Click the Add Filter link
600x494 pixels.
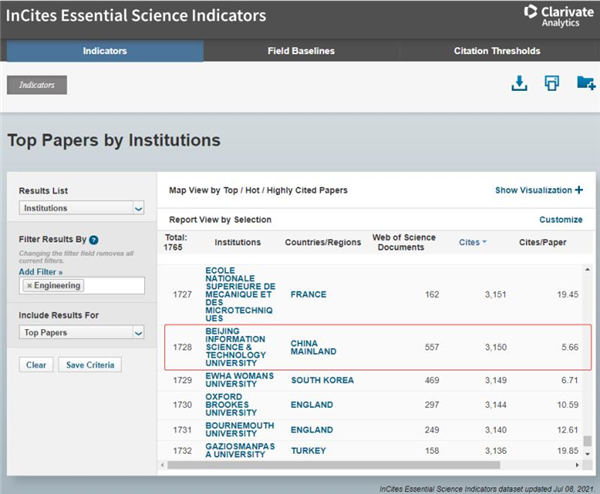[x=39, y=271]
